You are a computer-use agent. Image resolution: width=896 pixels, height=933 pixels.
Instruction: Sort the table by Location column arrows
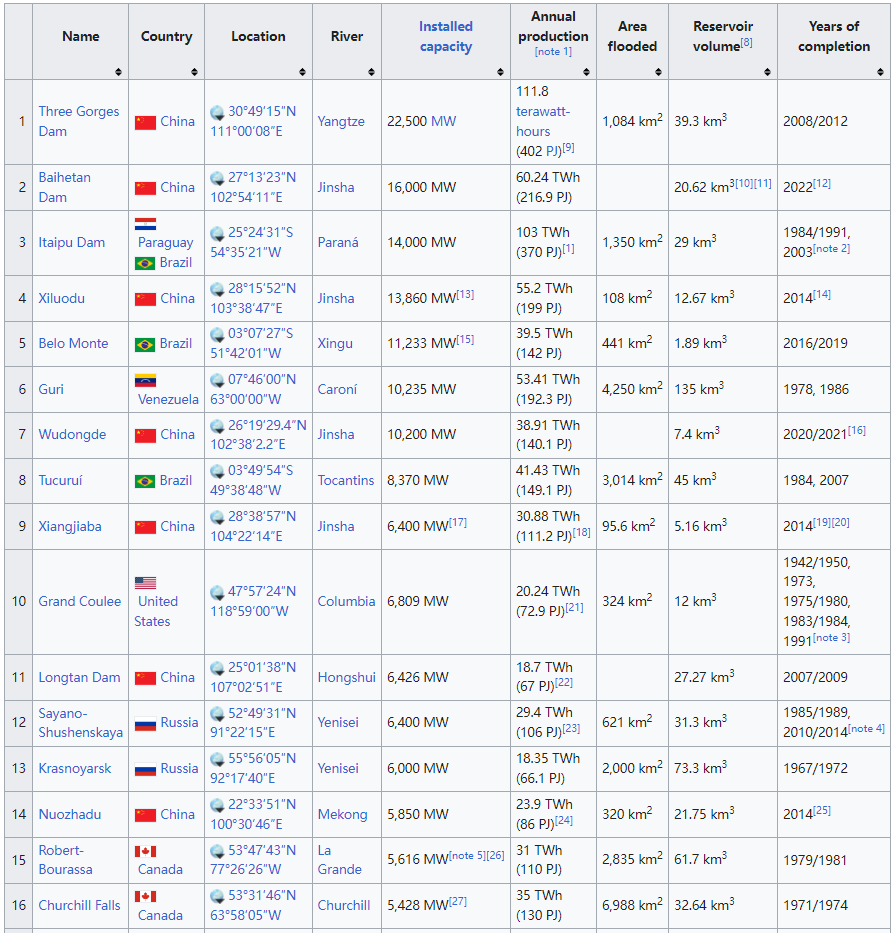(302, 72)
